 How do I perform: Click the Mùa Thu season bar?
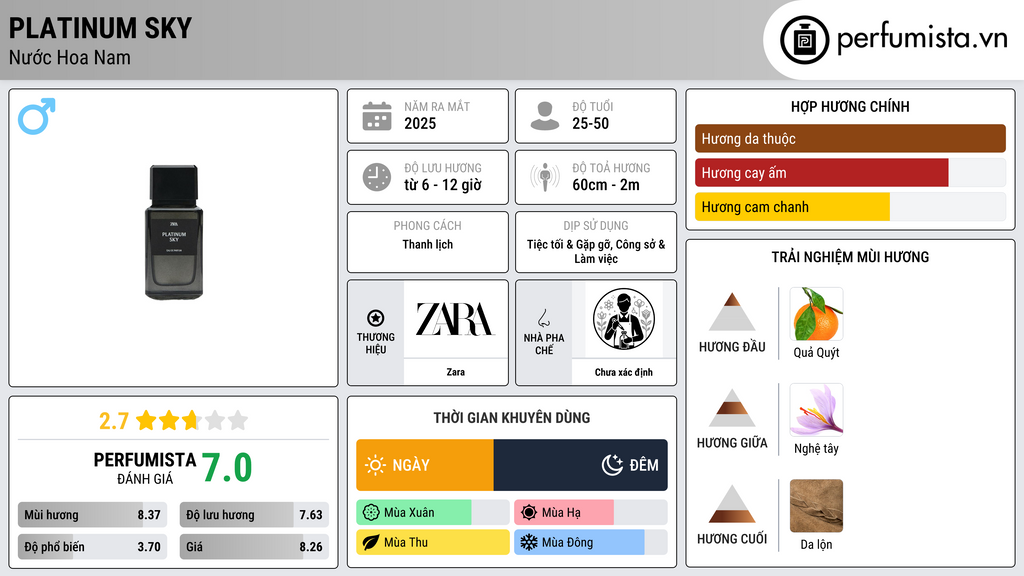point(432,543)
